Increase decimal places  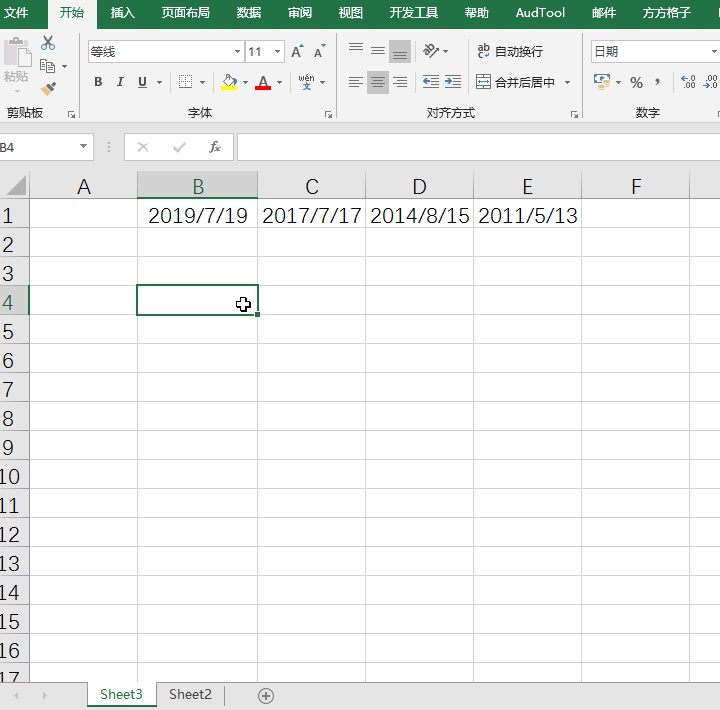688,82
